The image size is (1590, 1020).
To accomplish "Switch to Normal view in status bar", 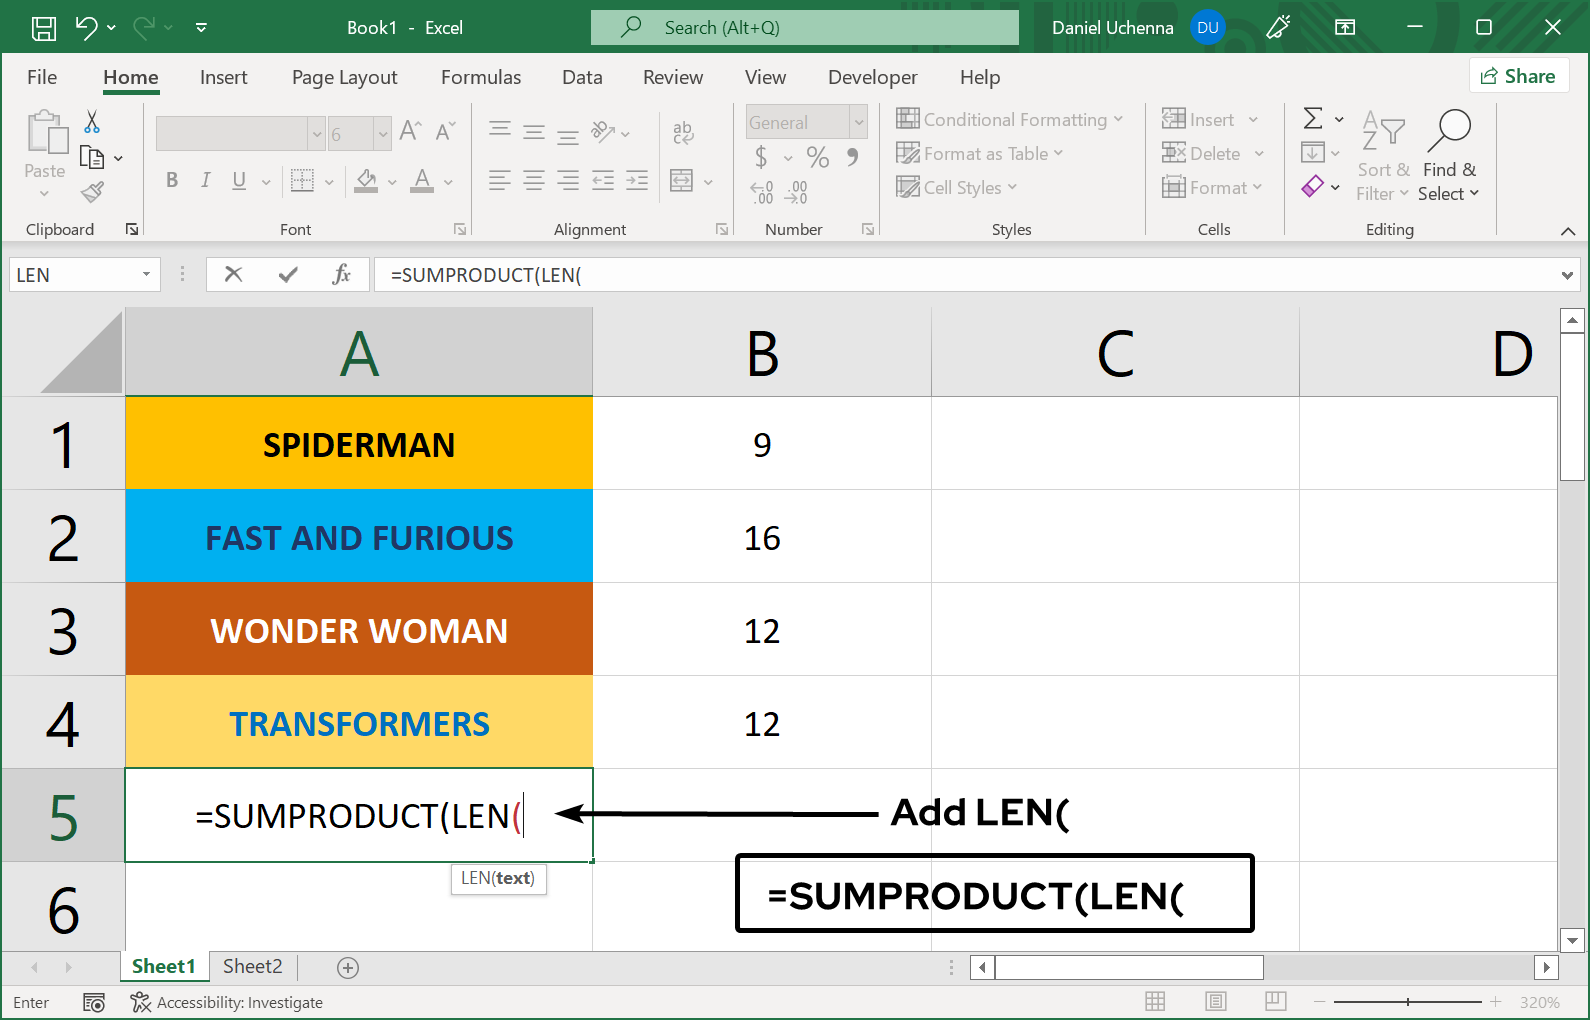I will 1155,1002.
